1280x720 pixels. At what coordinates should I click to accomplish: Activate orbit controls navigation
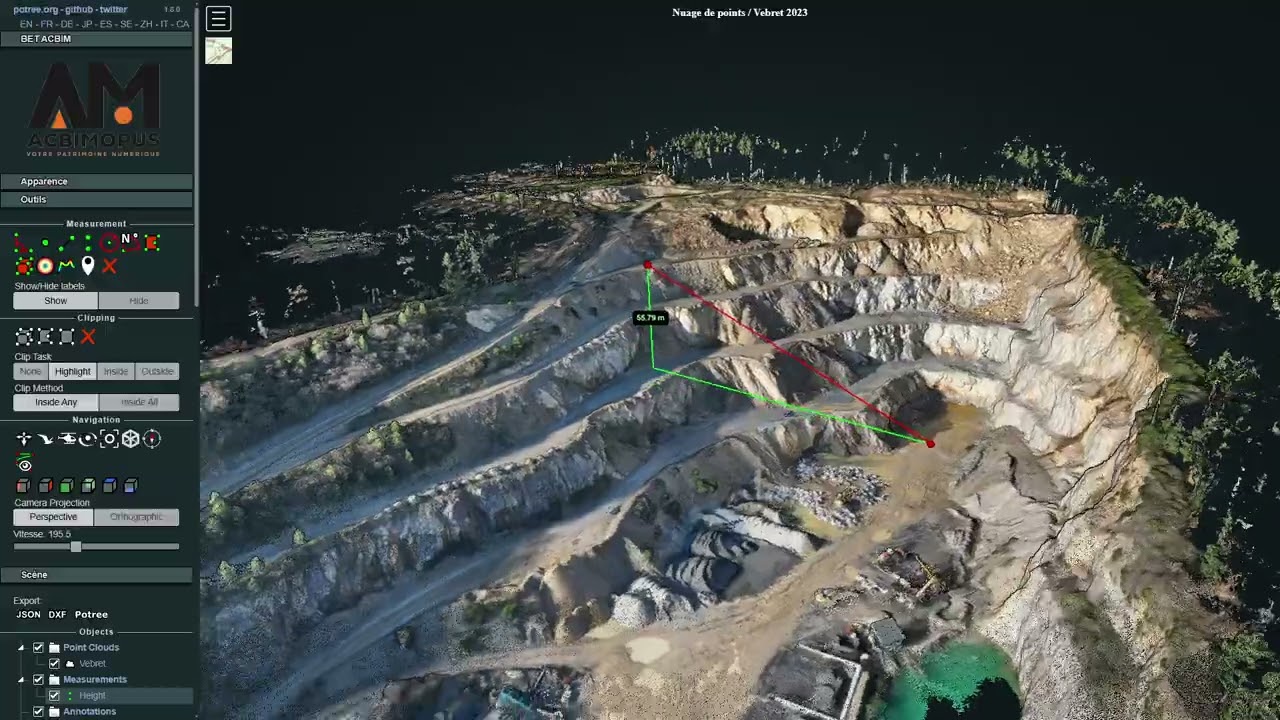[88, 439]
